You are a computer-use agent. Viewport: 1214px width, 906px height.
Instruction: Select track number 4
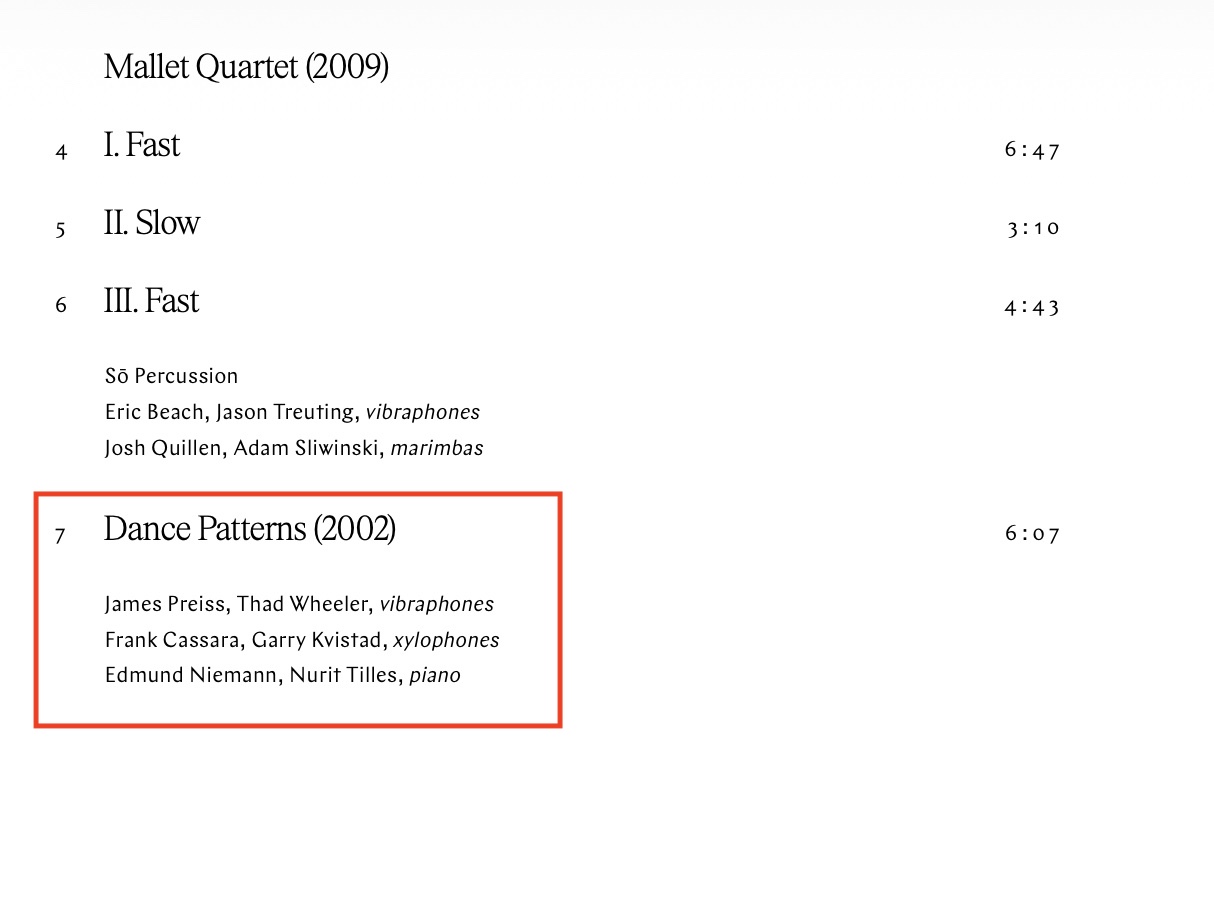point(62,153)
